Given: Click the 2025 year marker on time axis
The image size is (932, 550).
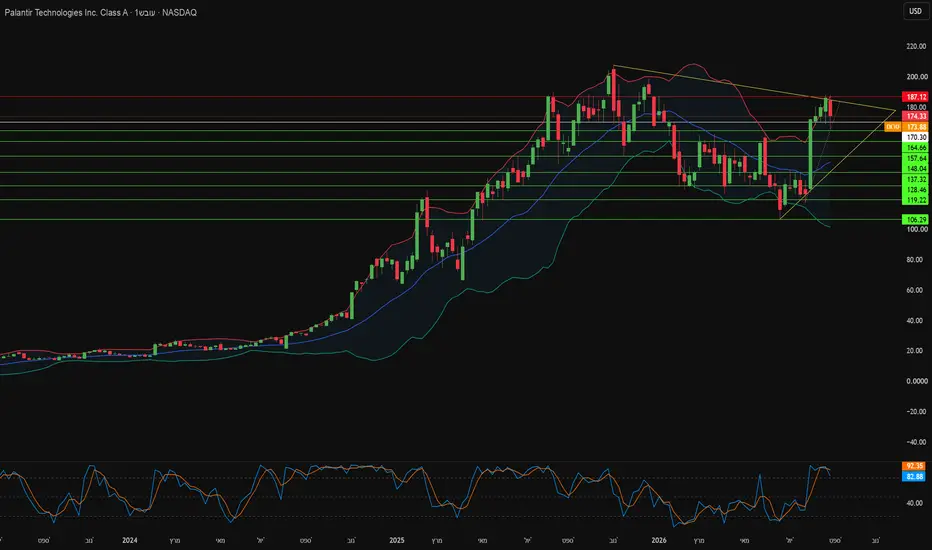Looking at the screenshot, I should point(396,540).
